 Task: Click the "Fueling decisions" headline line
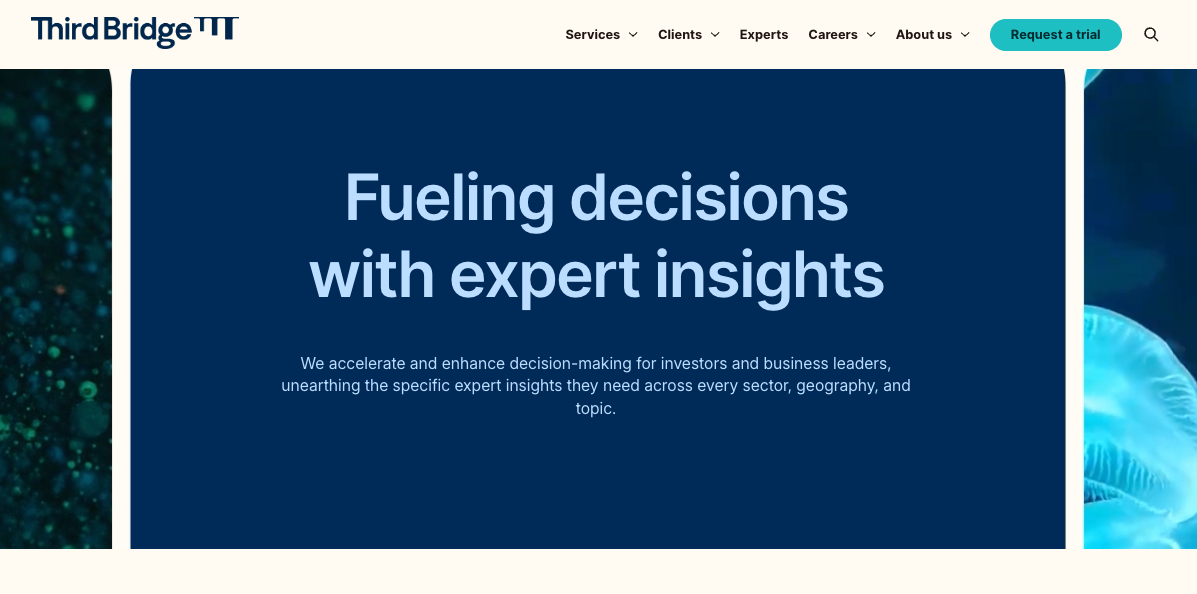596,197
